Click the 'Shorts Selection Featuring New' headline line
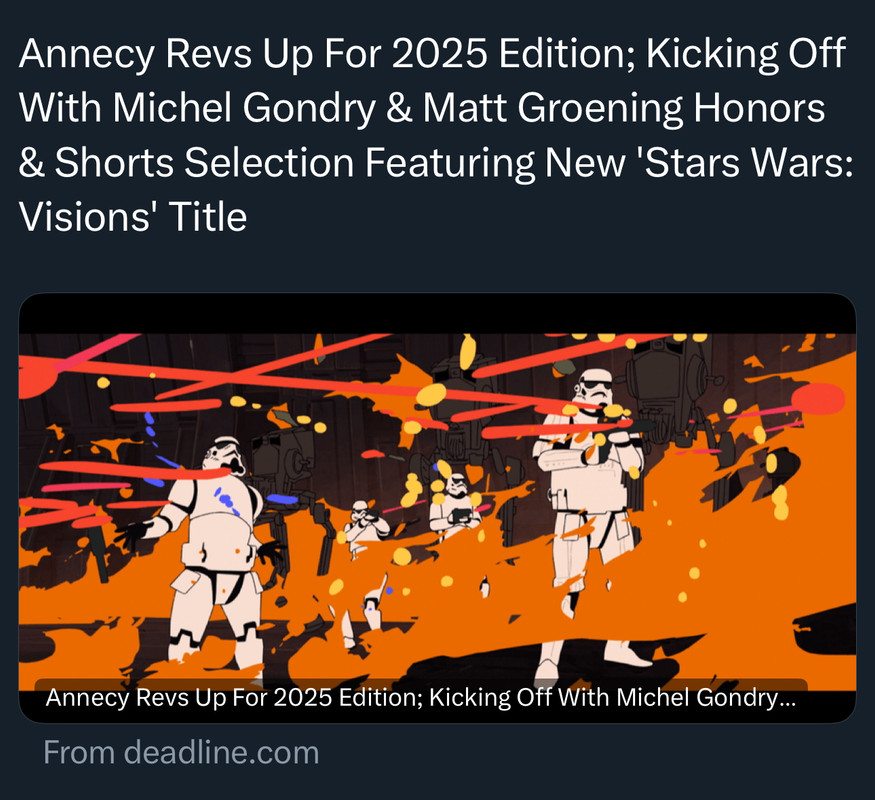 pyautogui.click(x=340, y=162)
